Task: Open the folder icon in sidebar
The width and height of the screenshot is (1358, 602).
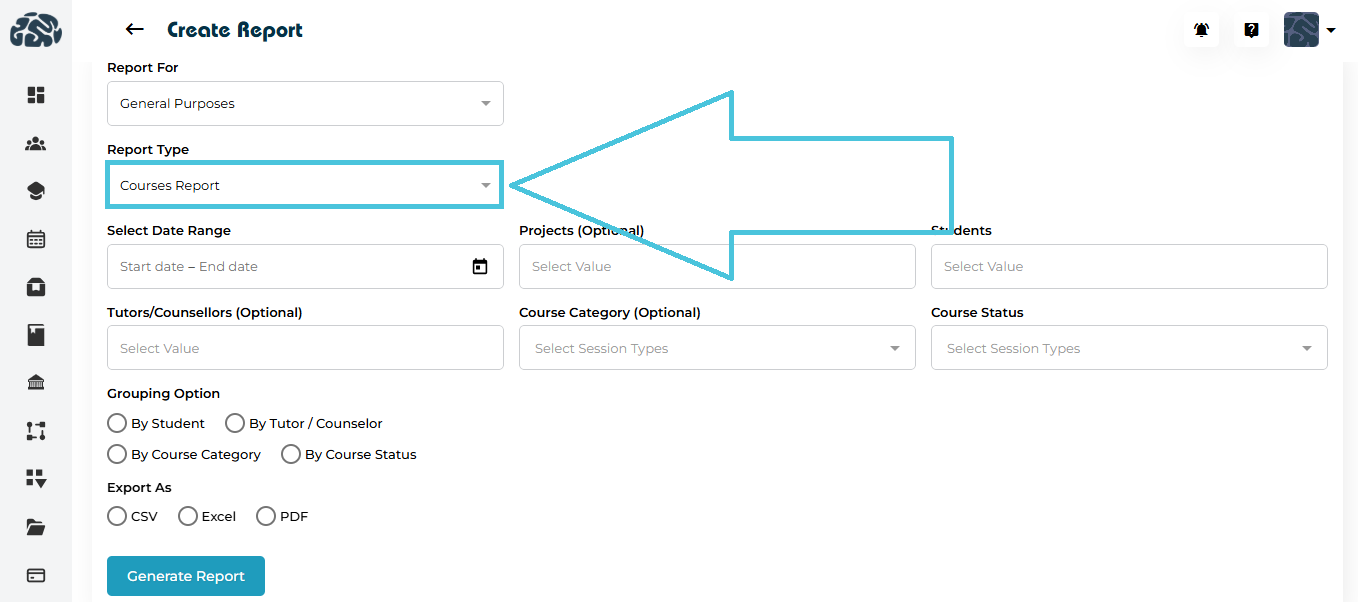Action: click(36, 528)
